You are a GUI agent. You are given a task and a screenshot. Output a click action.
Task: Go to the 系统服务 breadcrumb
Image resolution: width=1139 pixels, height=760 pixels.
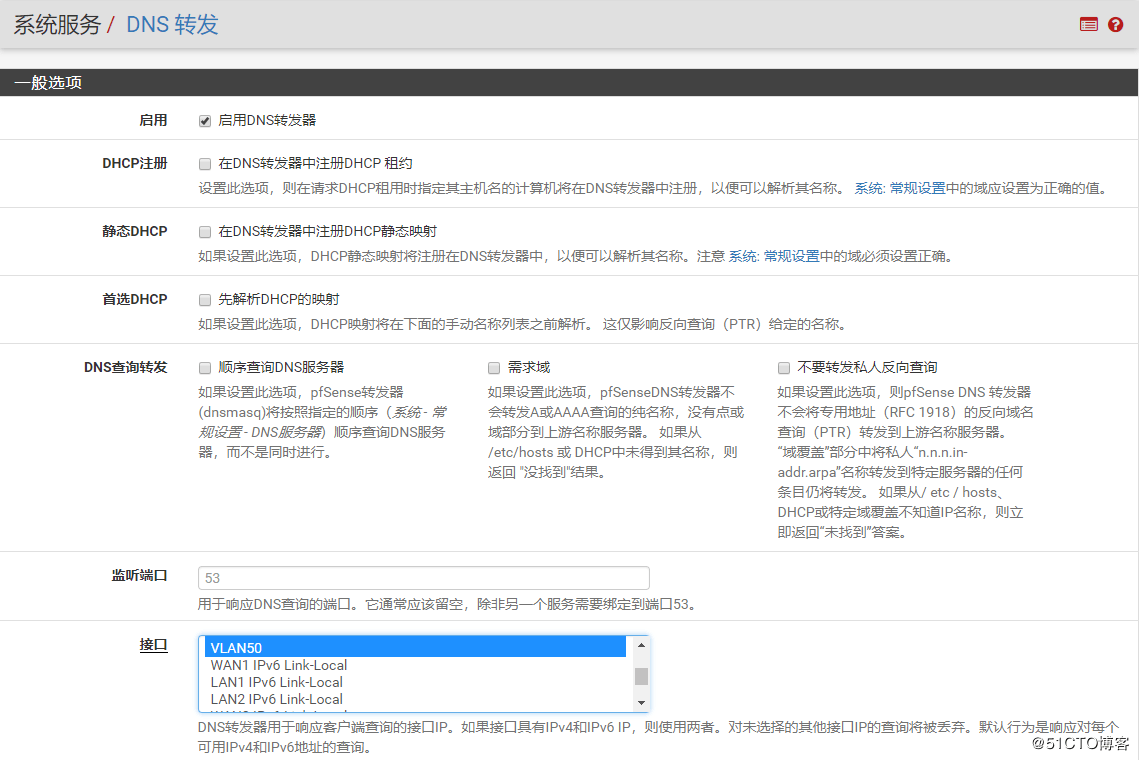pos(57,25)
